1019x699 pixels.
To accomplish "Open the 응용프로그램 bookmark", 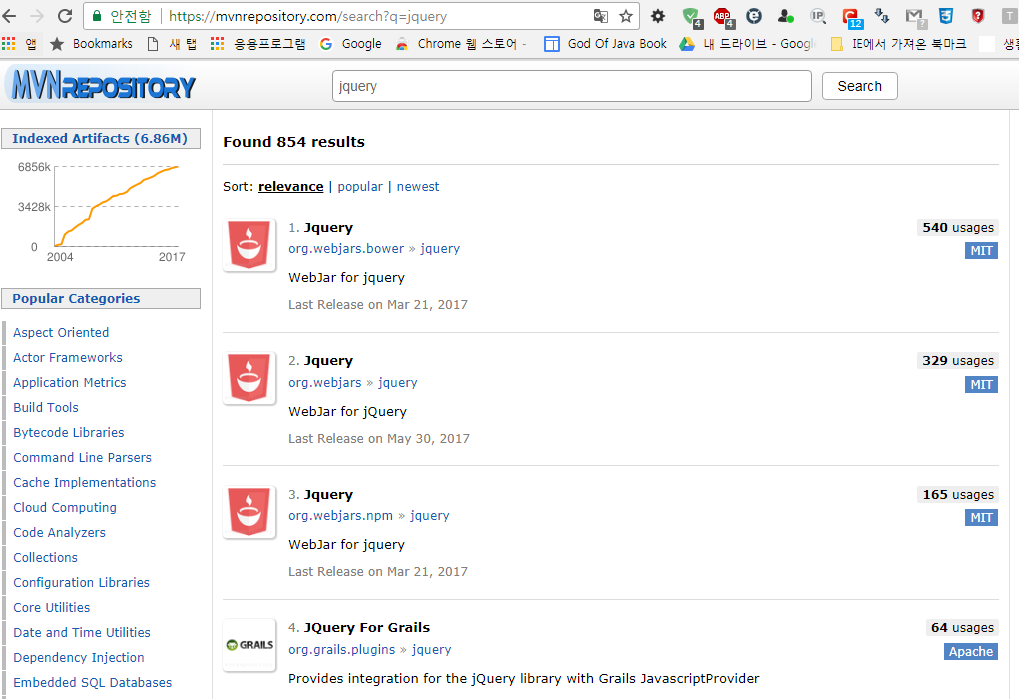I will click(258, 44).
